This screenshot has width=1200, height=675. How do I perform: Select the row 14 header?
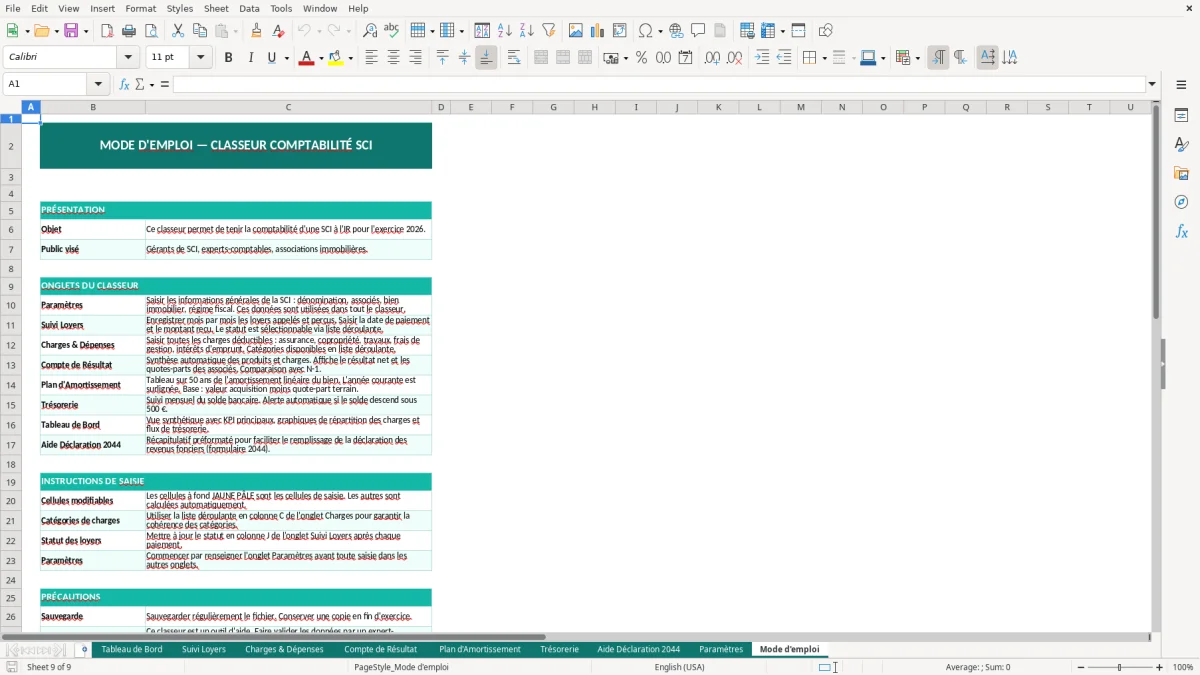coord(11,385)
